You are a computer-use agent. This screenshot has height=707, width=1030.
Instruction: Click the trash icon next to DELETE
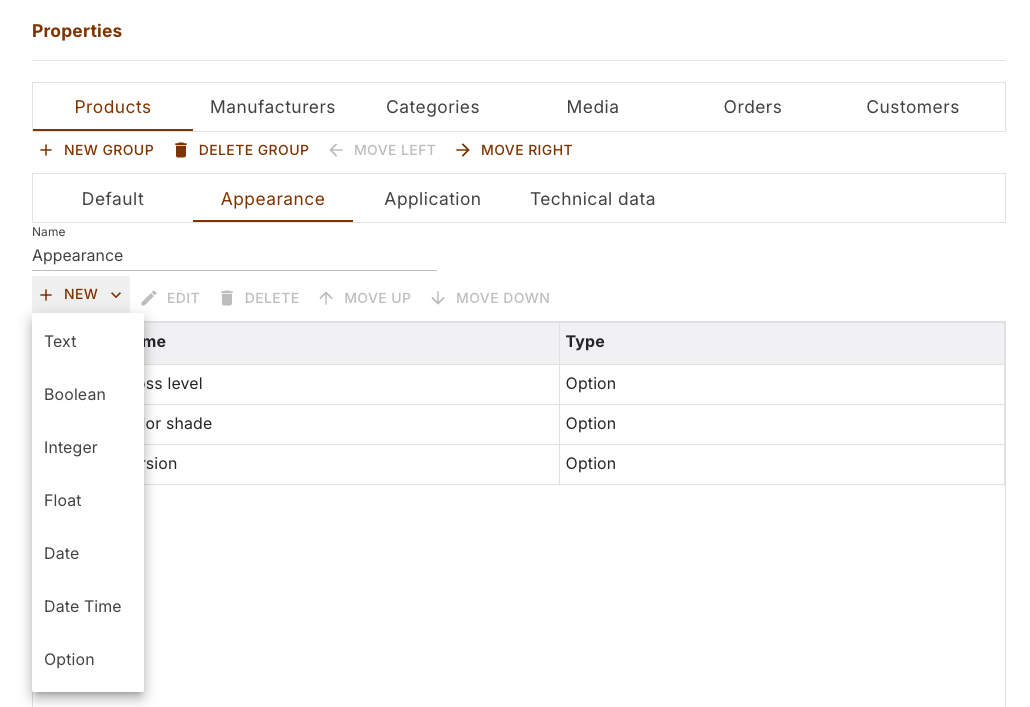click(x=227, y=298)
